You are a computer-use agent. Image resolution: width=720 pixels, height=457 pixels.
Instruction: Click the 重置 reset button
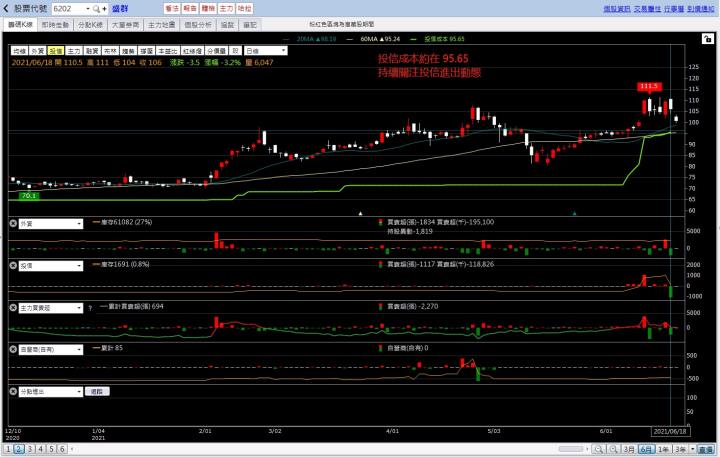pos(706,449)
